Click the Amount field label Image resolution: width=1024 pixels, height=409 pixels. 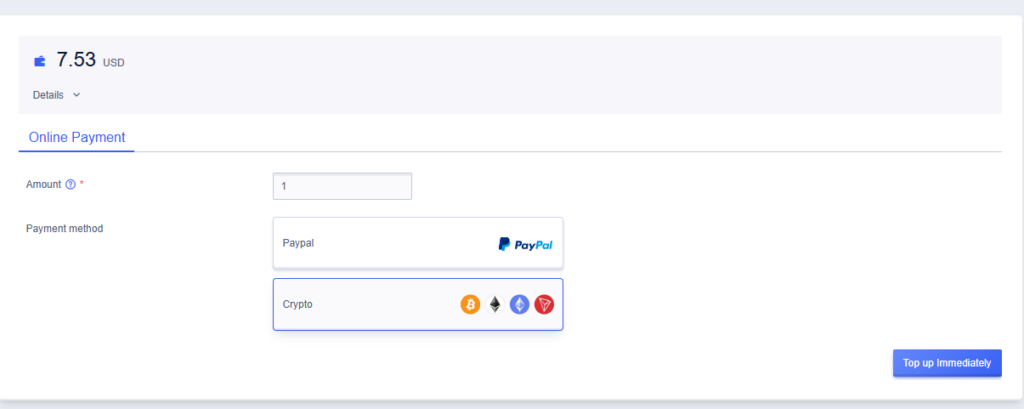pyautogui.click(x=44, y=184)
